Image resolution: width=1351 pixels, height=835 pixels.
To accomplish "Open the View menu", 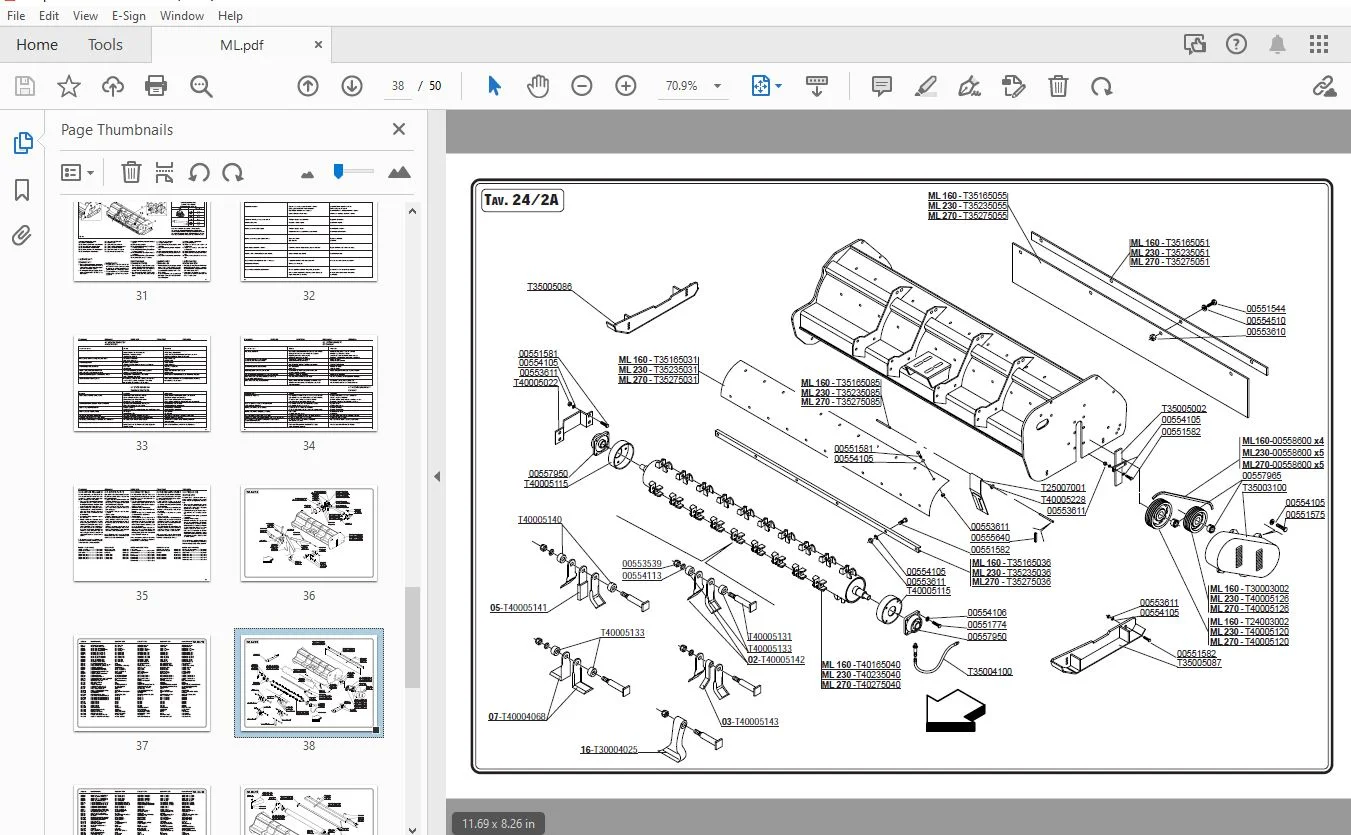I will pyautogui.click(x=86, y=16).
